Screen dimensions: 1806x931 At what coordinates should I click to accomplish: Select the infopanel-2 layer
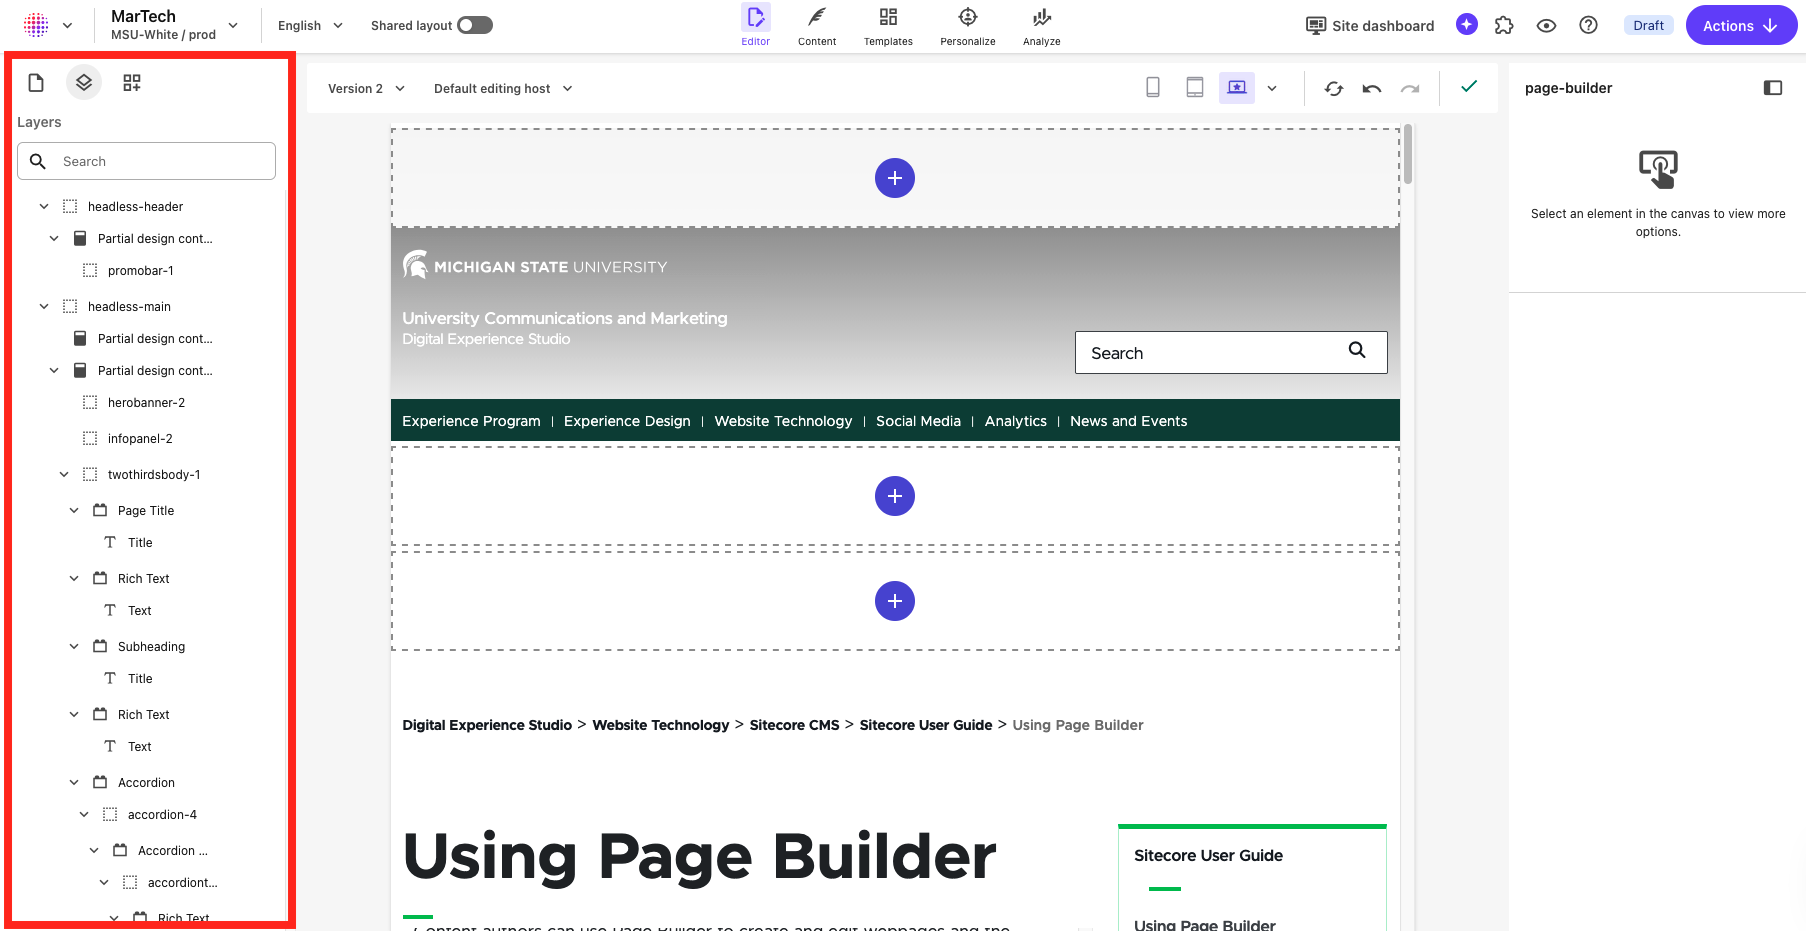[140, 438]
